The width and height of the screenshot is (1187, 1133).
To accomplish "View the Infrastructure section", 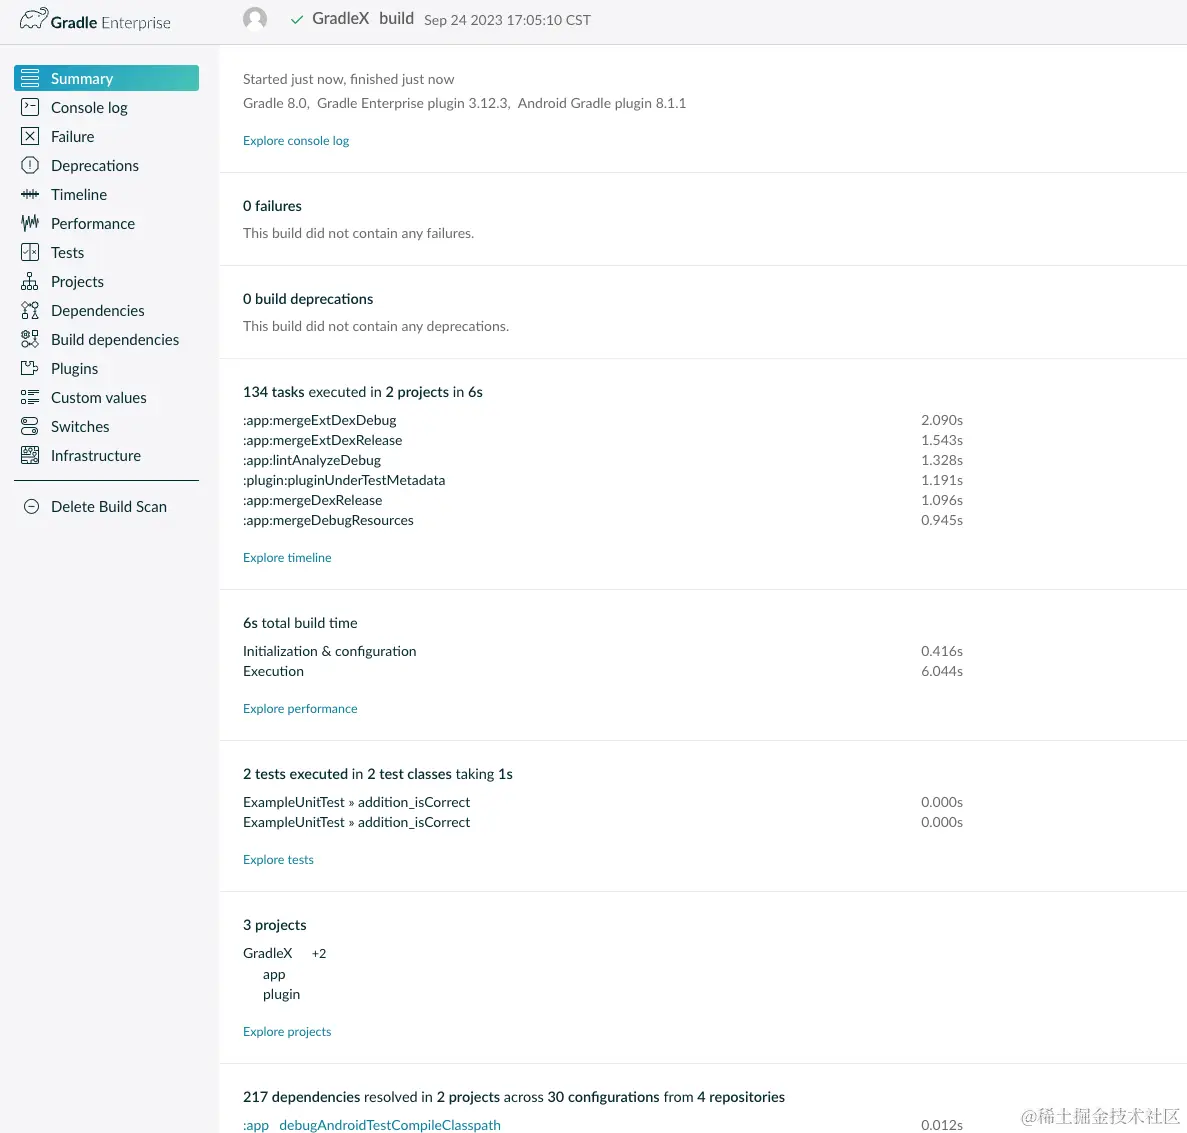I will 97,455.
